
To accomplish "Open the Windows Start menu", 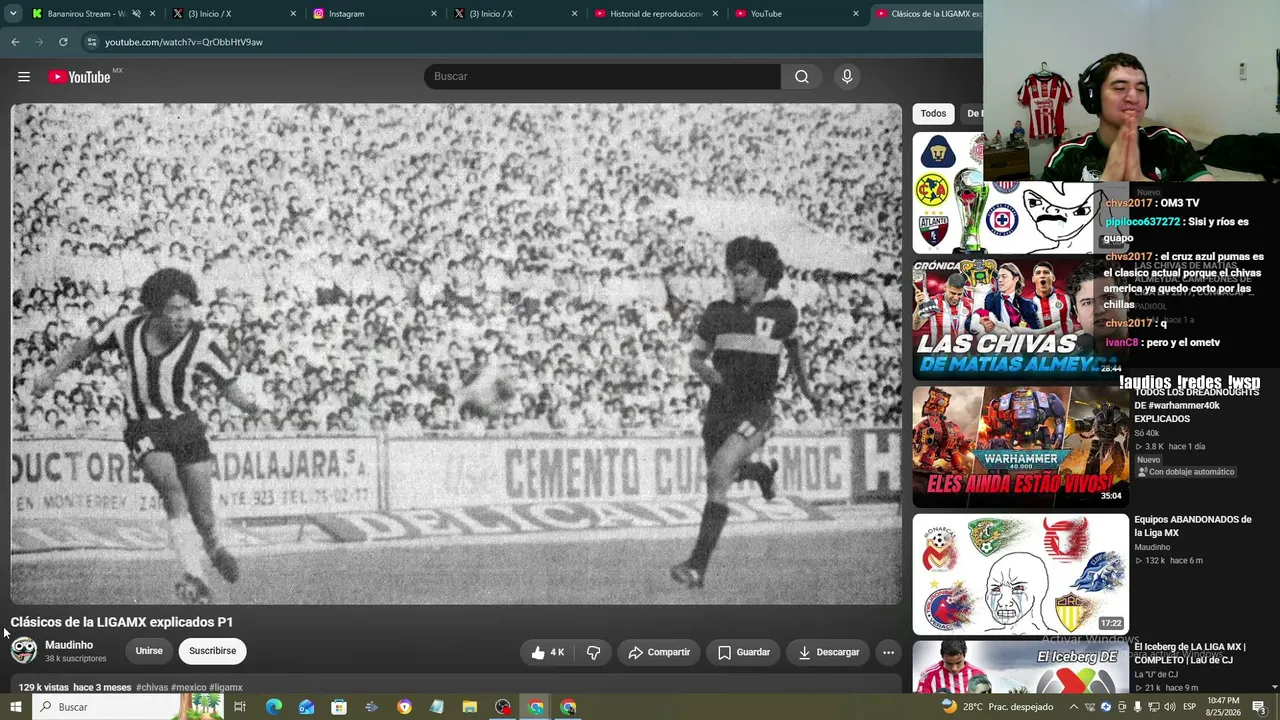I will point(15,707).
